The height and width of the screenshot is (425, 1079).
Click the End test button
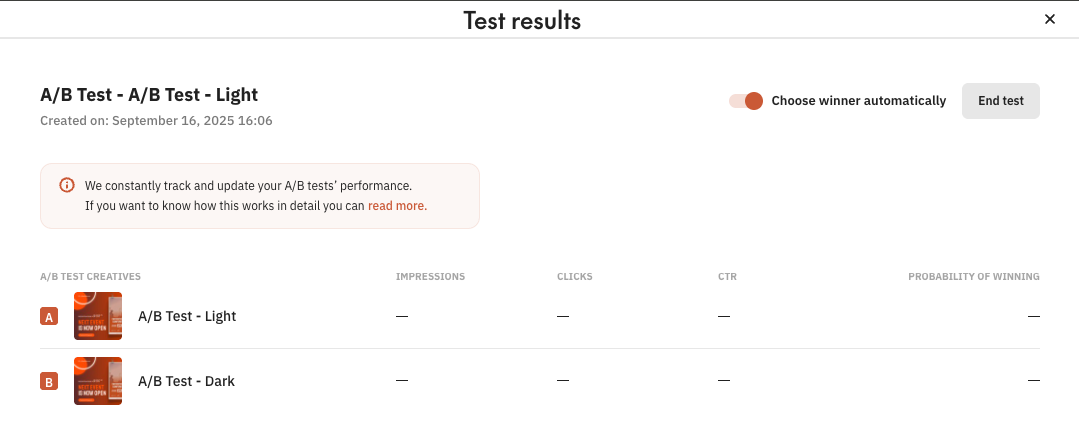coord(1000,101)
